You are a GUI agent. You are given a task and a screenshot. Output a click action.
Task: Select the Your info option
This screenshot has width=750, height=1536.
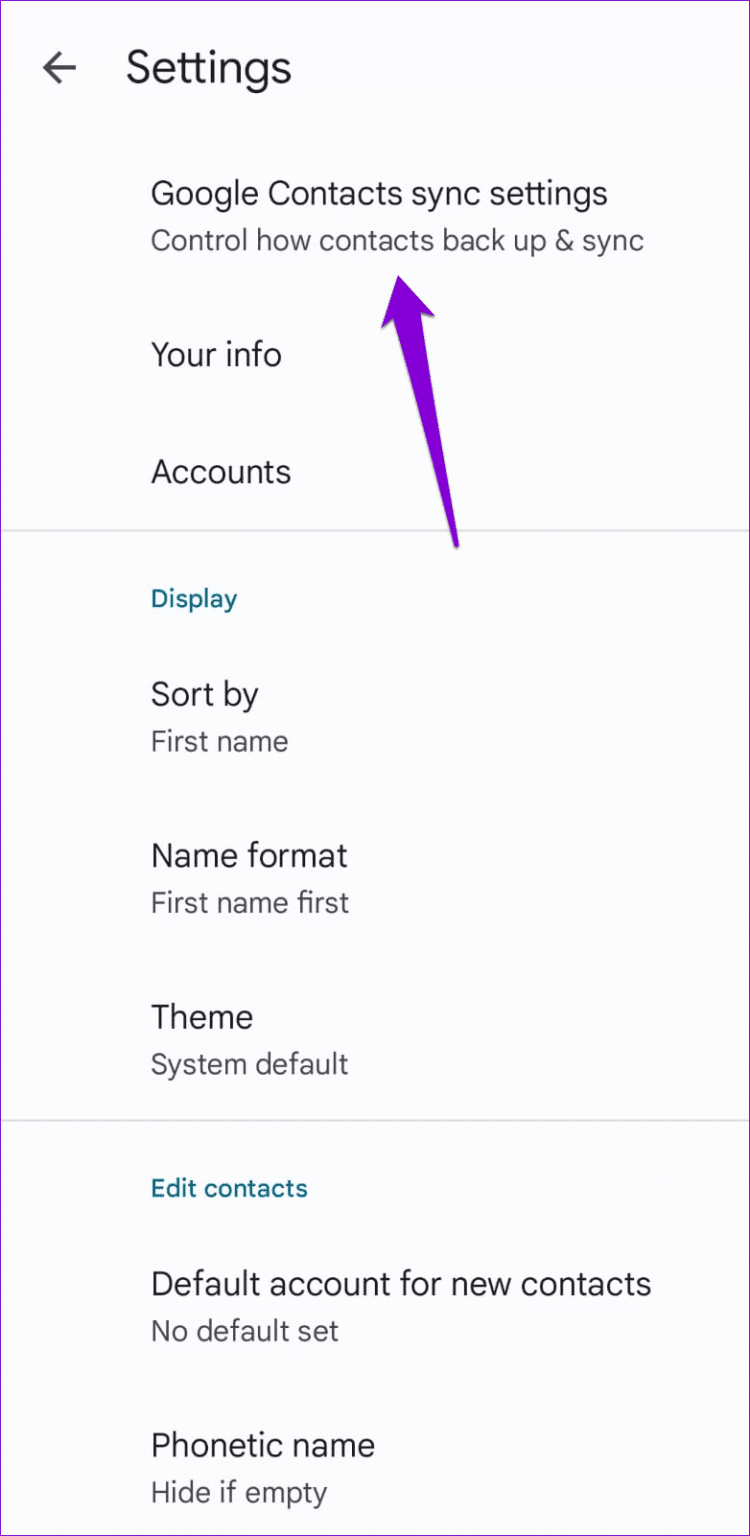click(216, 355)
